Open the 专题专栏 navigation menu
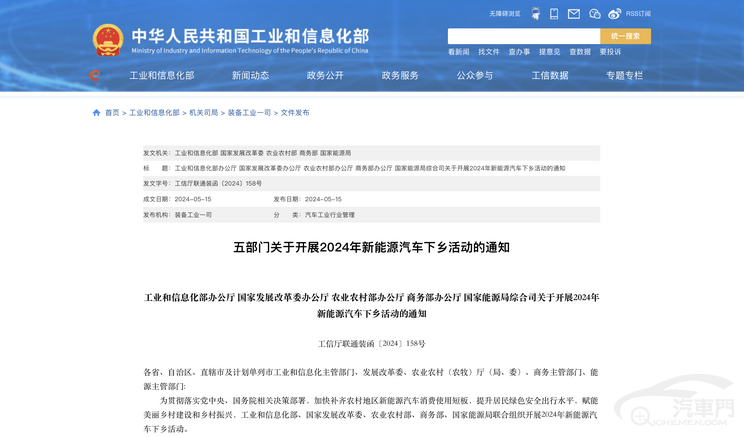This screenshot has width=744, height=437. point(624,75)
